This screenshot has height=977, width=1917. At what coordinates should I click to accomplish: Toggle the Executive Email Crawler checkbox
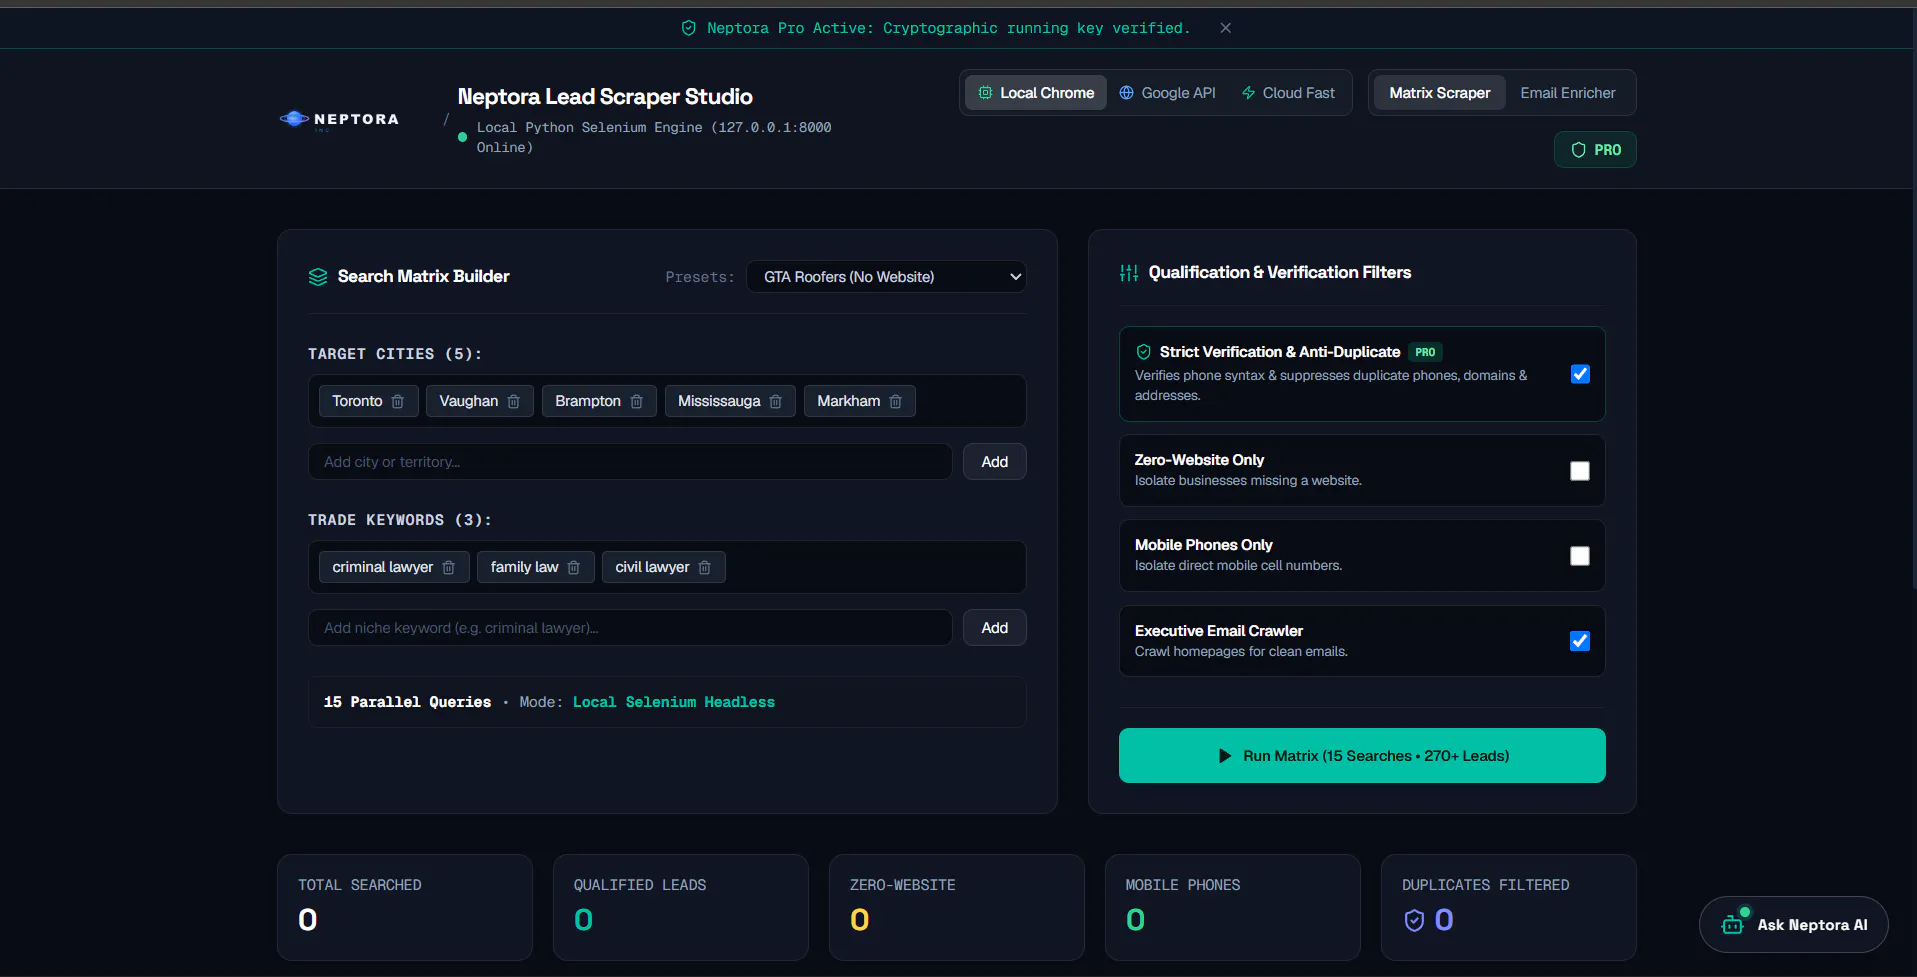point(1580,641)
